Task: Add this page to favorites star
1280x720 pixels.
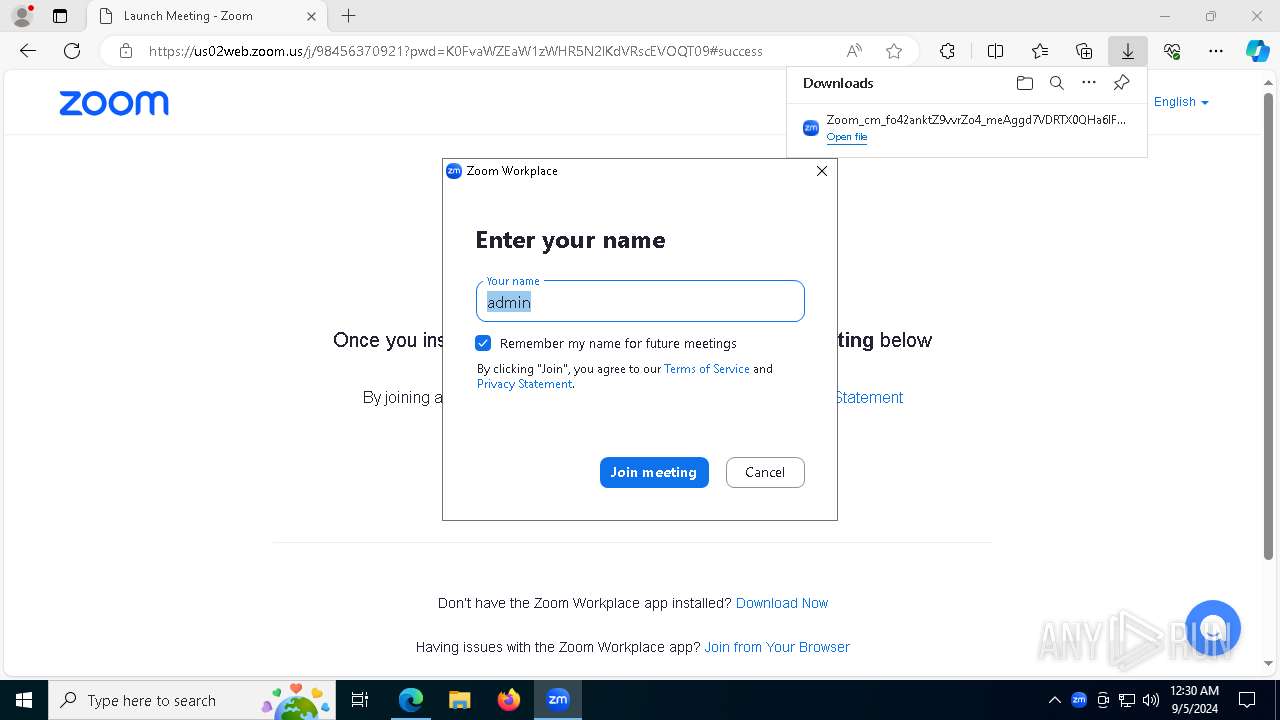Action: 894,51
